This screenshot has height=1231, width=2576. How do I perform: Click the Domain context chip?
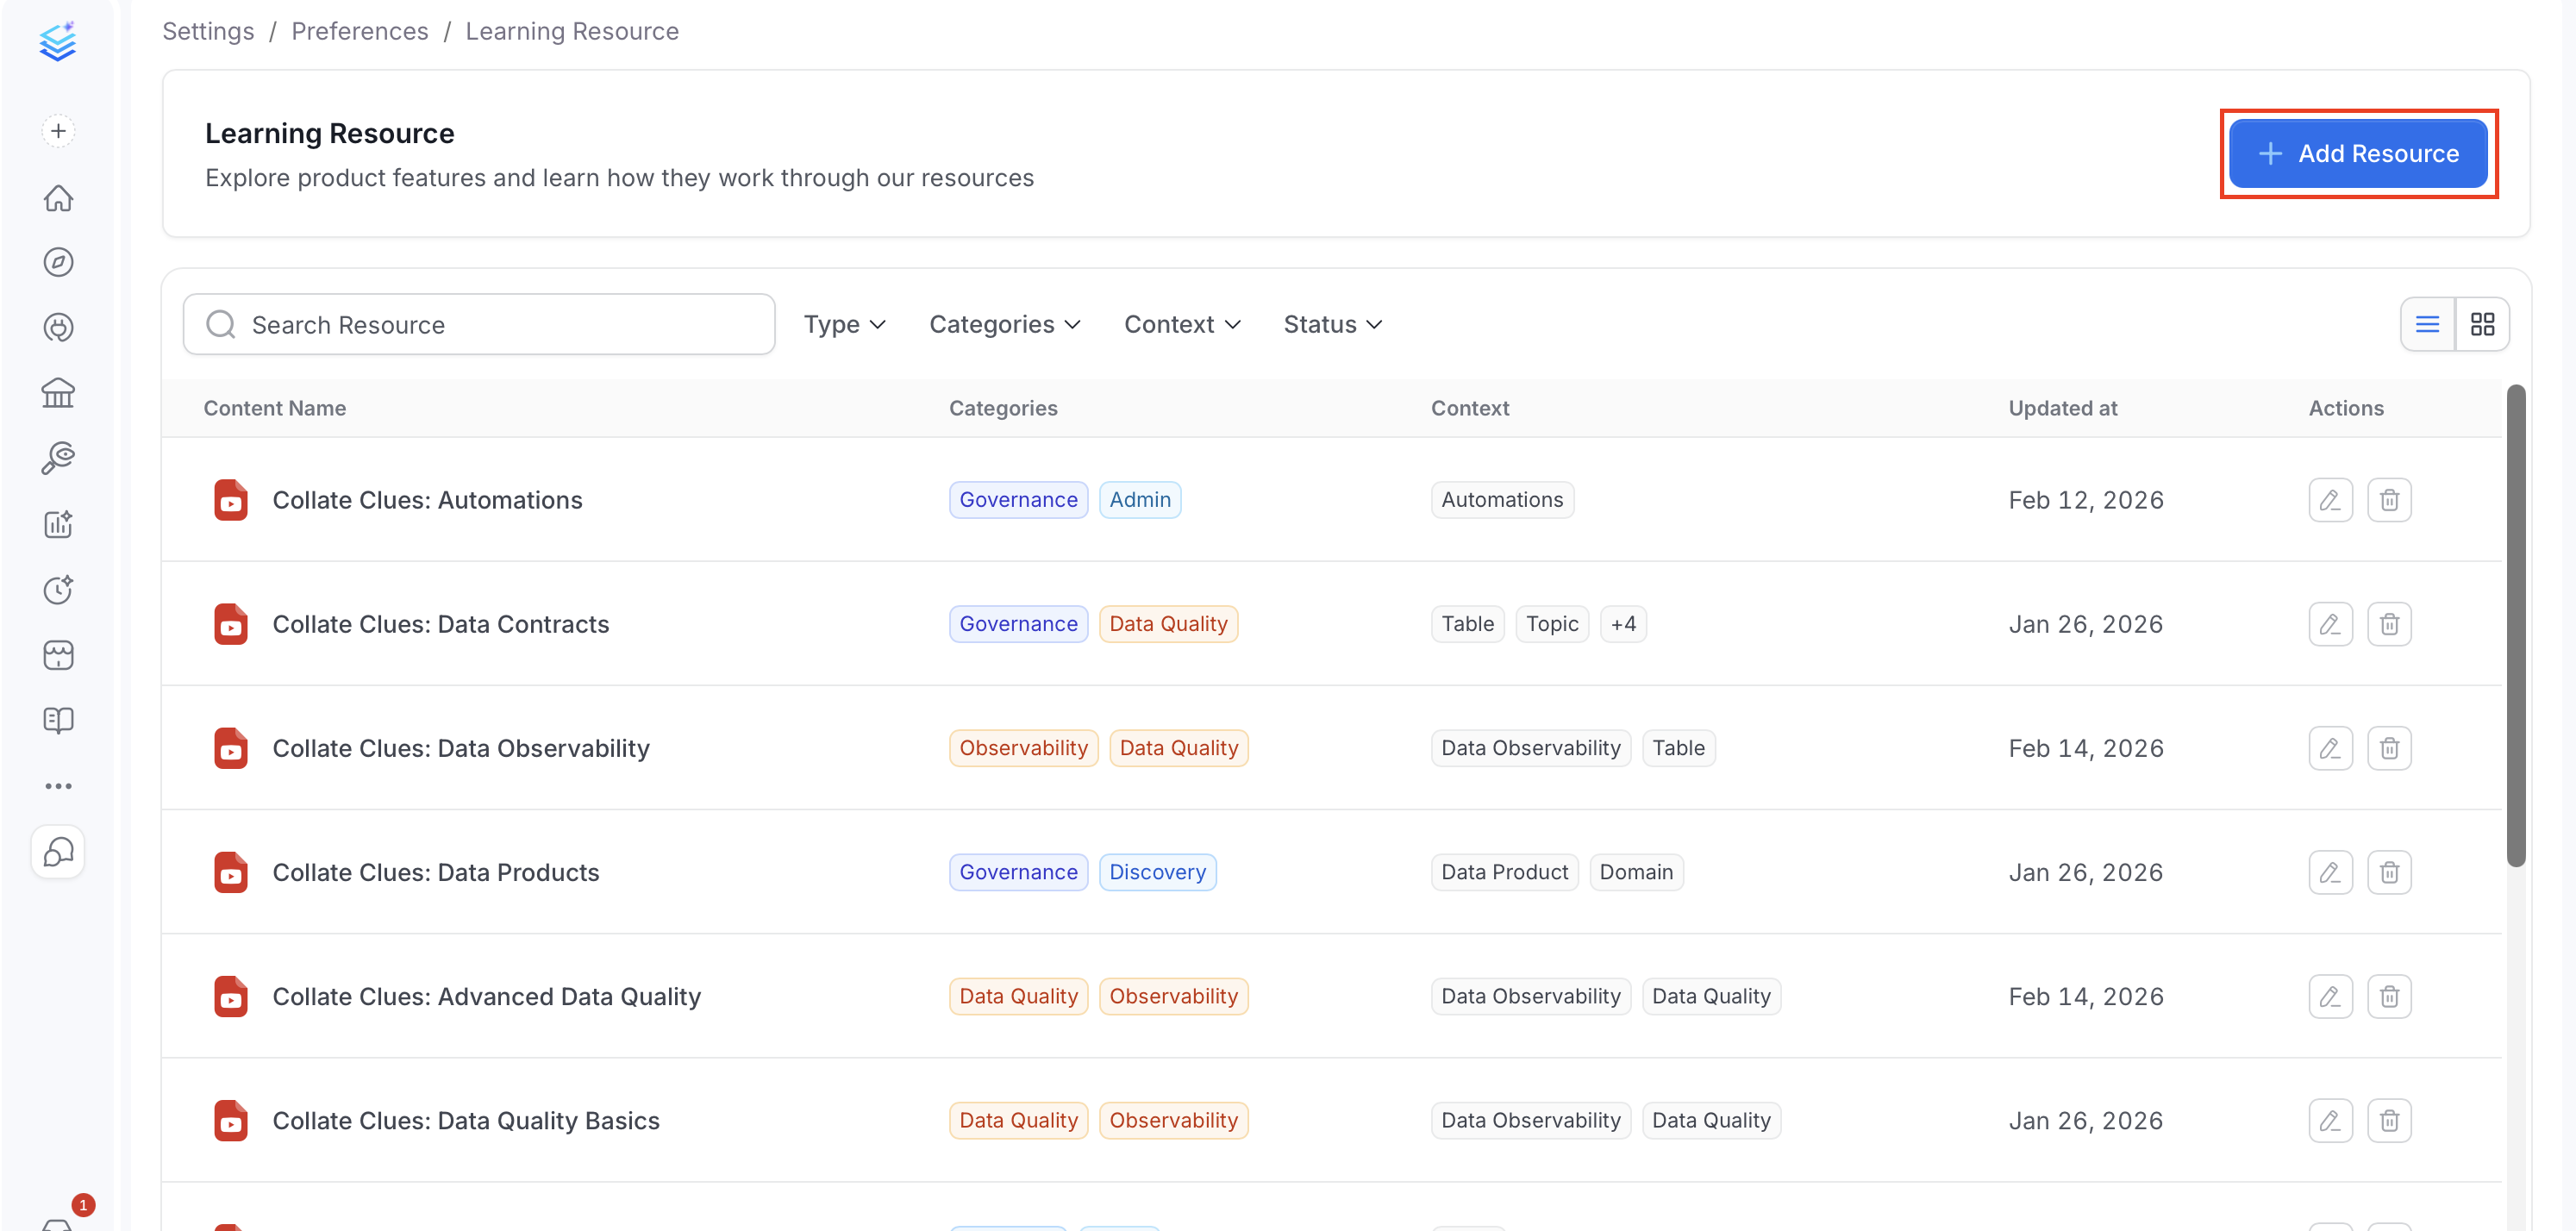coord(1636,872)
